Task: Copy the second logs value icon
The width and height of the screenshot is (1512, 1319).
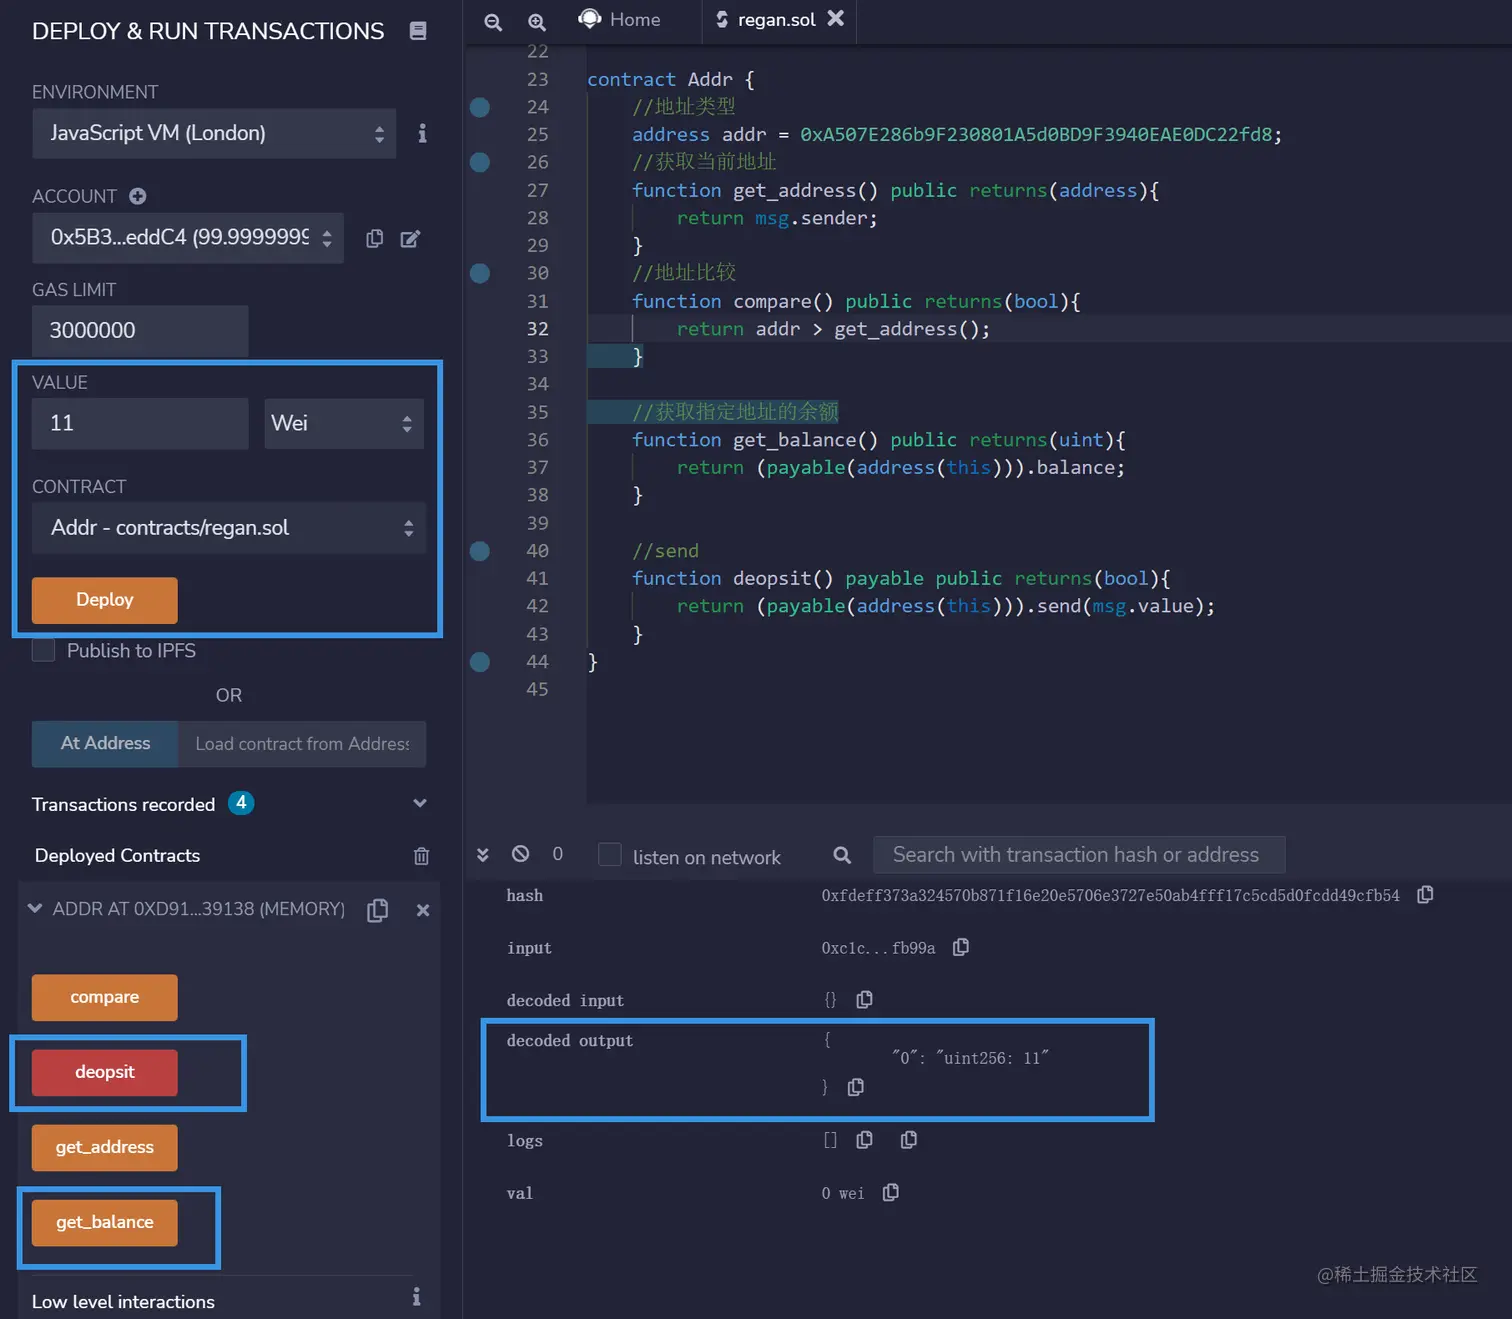Action: tap(909, 1139)
